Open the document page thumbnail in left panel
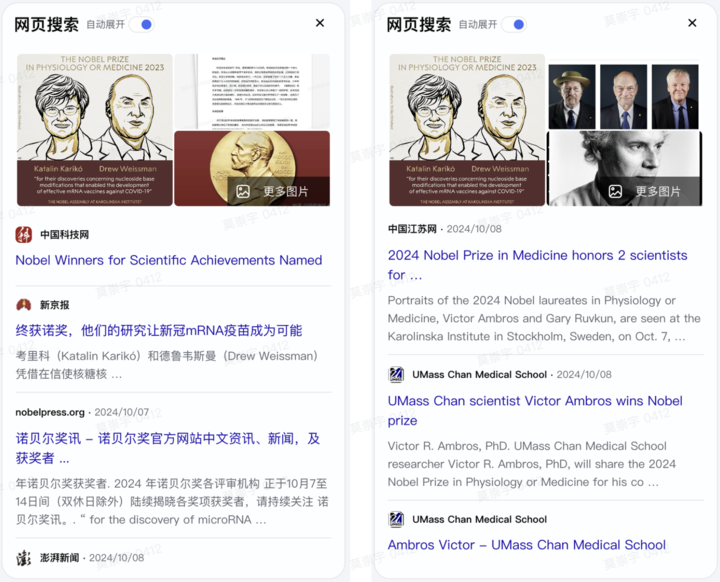 coord(252,91)
